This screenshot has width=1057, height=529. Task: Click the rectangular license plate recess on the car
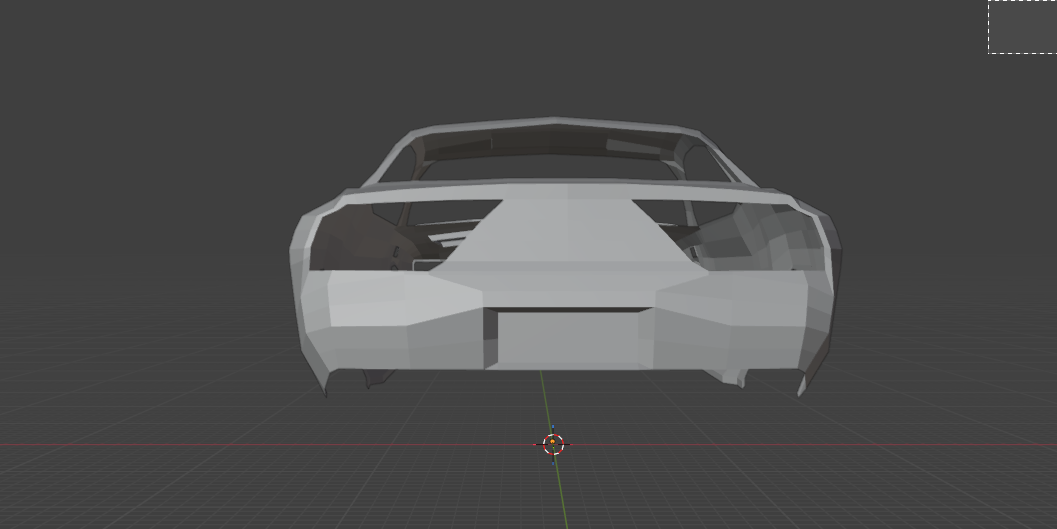568,338
